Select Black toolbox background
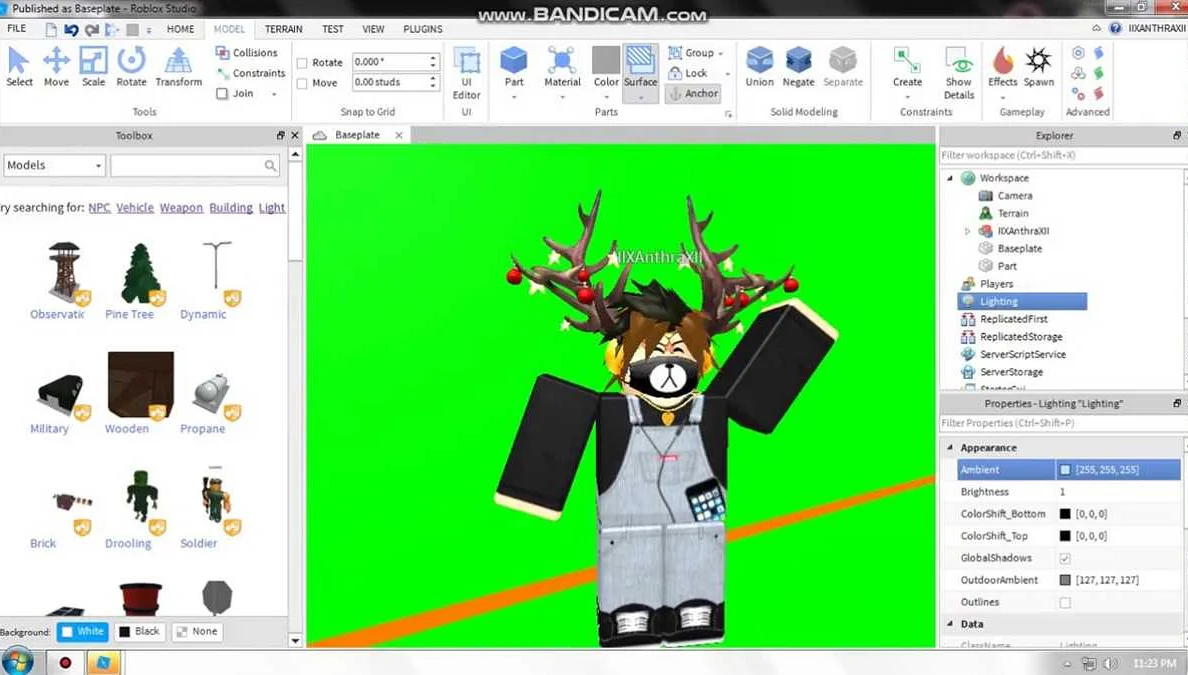Image resolution: width=1188 pixels, height=675 pixels. [x=139, y=631]
